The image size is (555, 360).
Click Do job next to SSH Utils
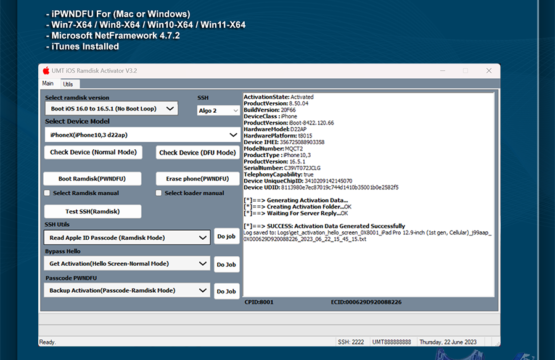coord(227,236)
